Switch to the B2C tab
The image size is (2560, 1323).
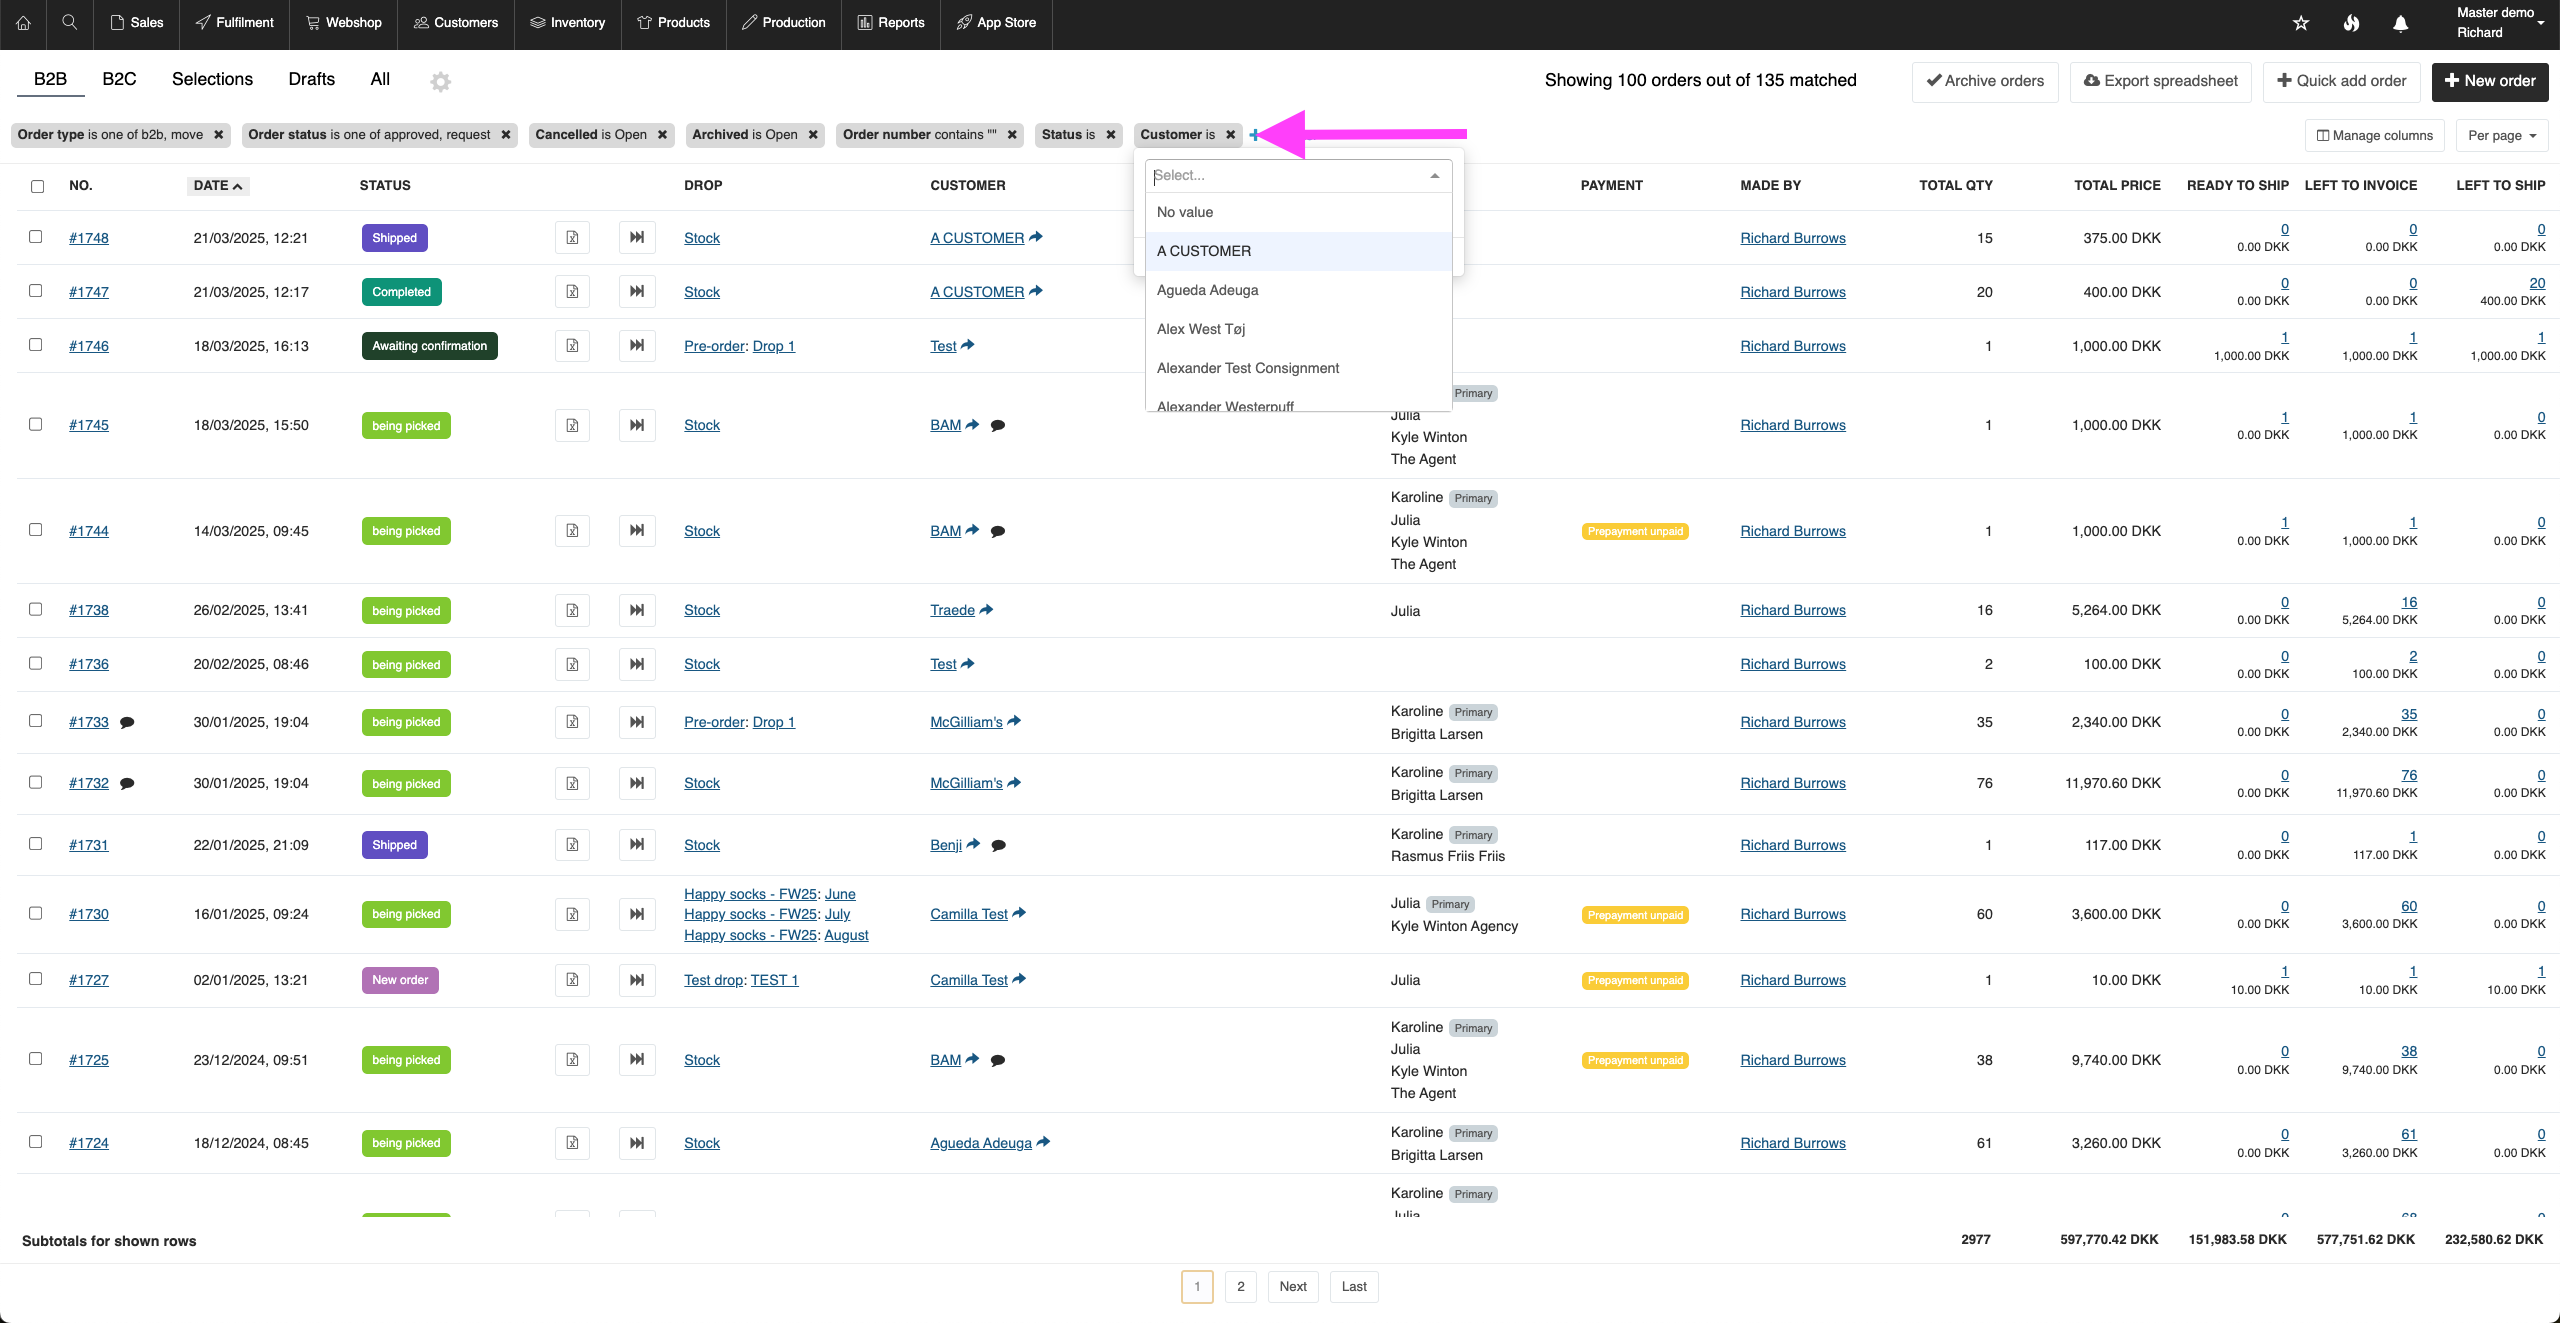pos(119,79)
